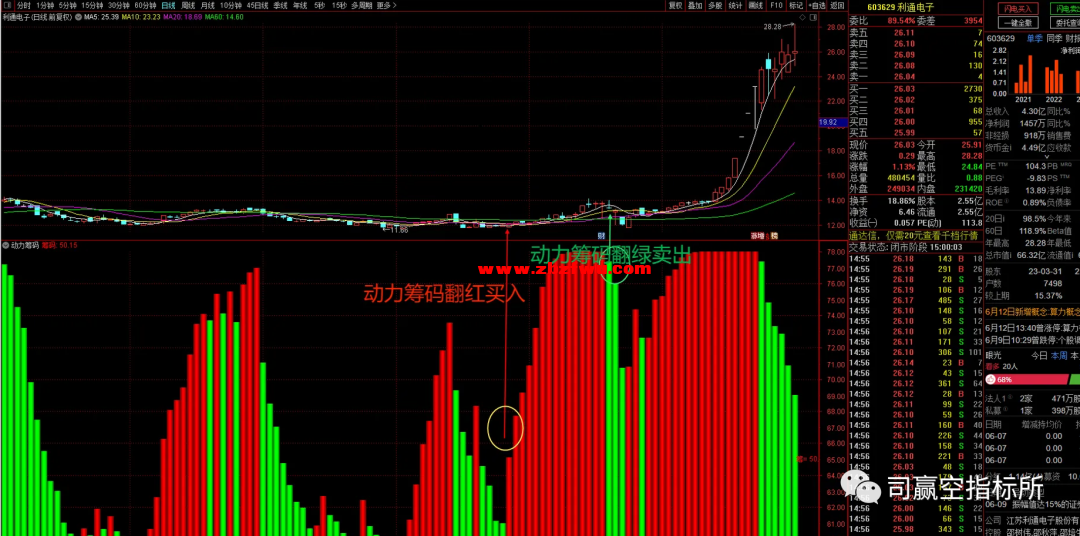Switch to 周线 weekly chart
The image size is (1080, 536).
188,5
